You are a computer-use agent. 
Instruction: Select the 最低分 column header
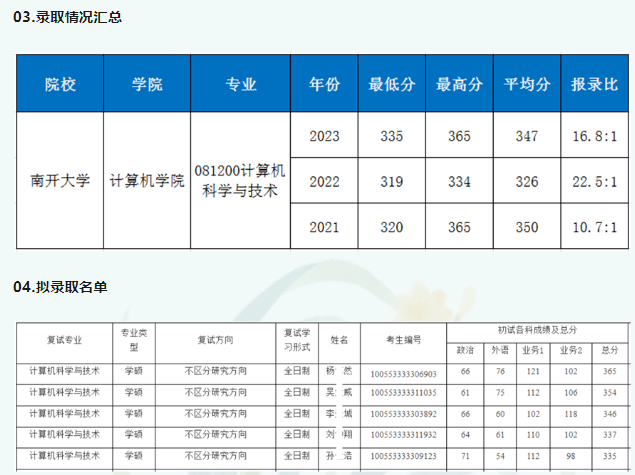pos(392,84)
